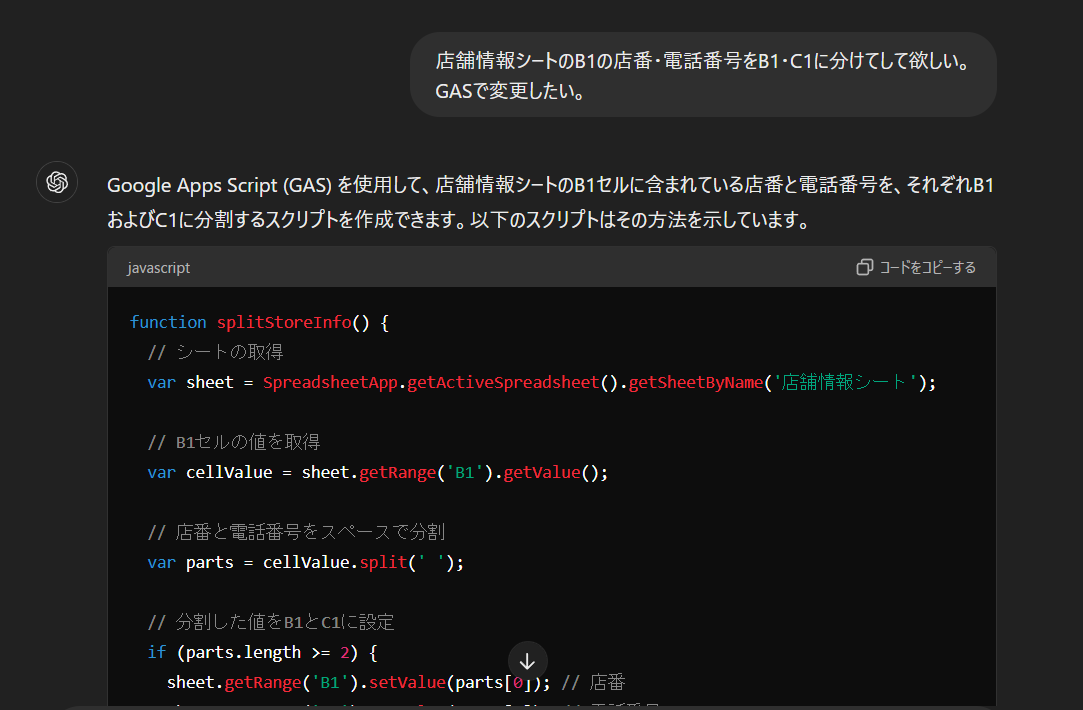Click the comment '// シートの取得'
This screenshot has width=1083, height=710.
coord(215,352)
